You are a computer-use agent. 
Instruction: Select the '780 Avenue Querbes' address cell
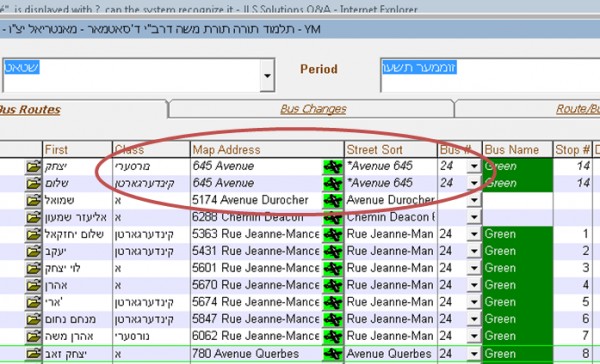[x=256, y=354]
